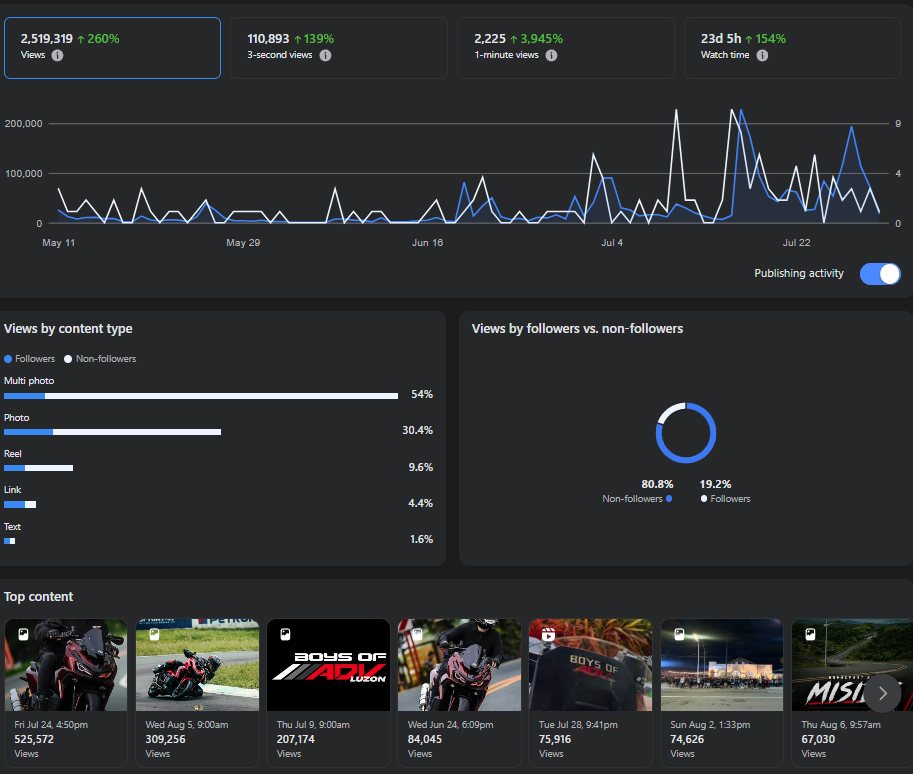Image resolution: width=913 pixels, height=774 pixels.
Task: Switch to the 3-second views metric card
Action: [339, 48]
